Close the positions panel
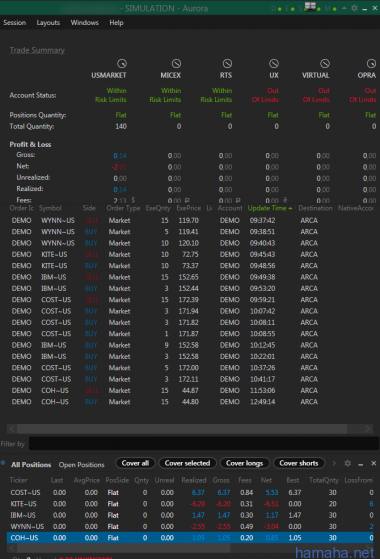The height and width of the screenshot is (559, 380). tap(374, 463)
